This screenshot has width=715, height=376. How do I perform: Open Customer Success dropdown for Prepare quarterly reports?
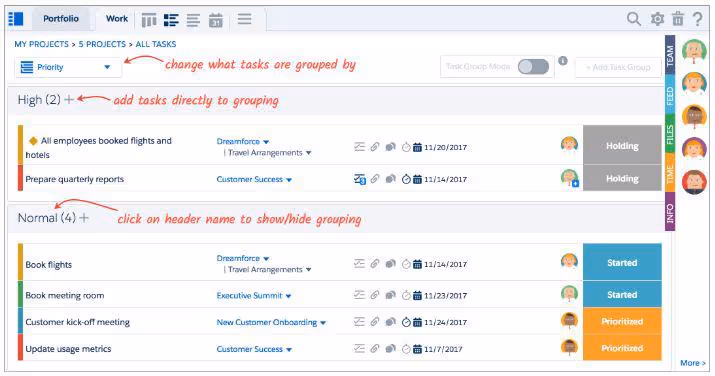point(254,180)
